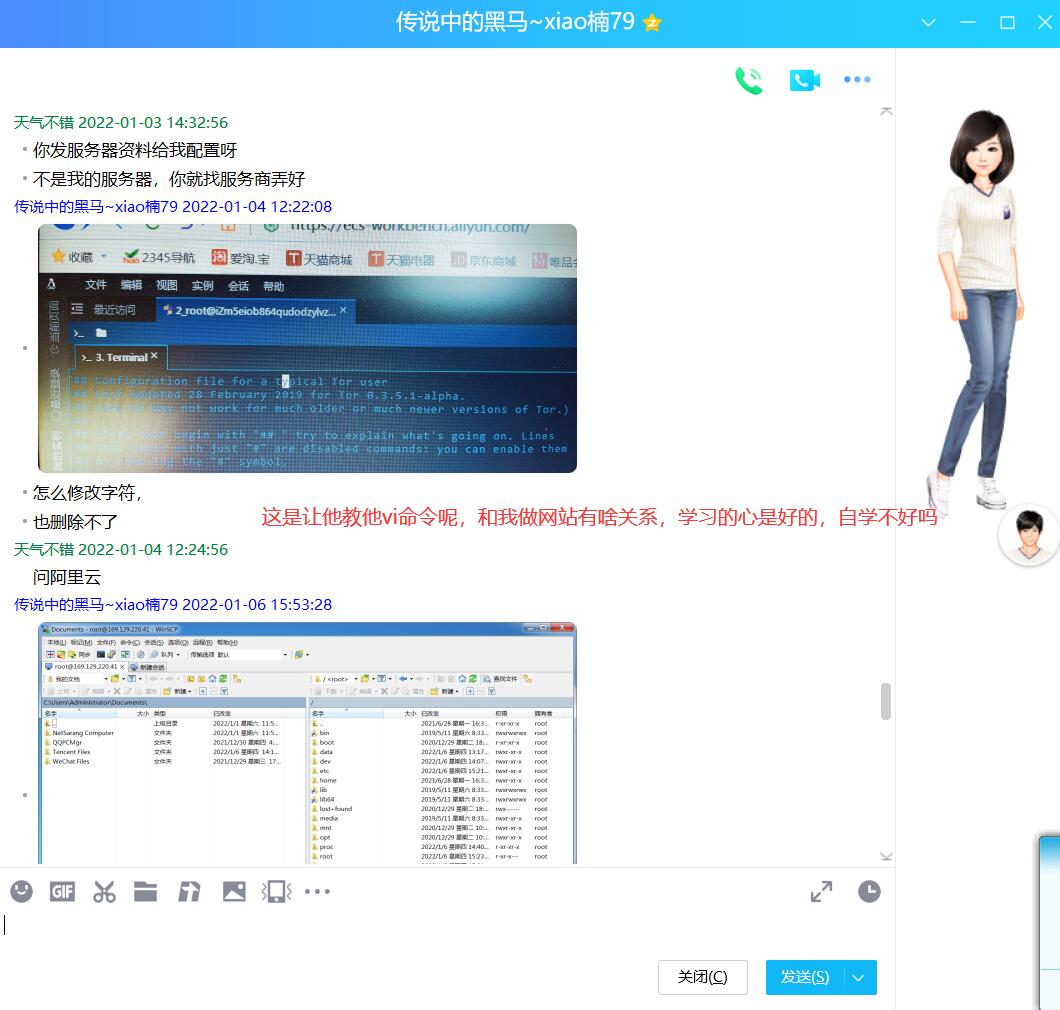Click the 发送(S) send button
Screen dimensions: 1060x1010
[x=804, y=978]
